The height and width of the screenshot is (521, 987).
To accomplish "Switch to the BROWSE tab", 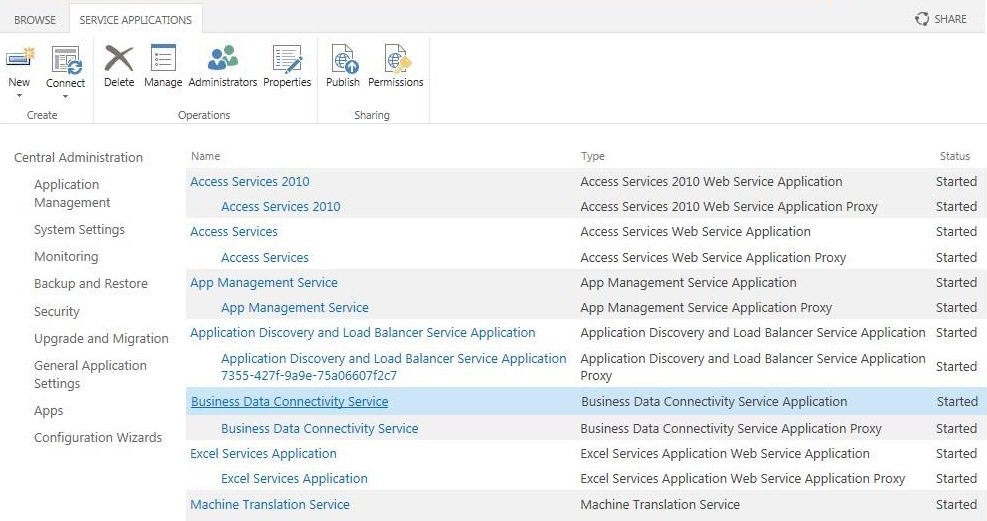I will click(x=35, y=20).
